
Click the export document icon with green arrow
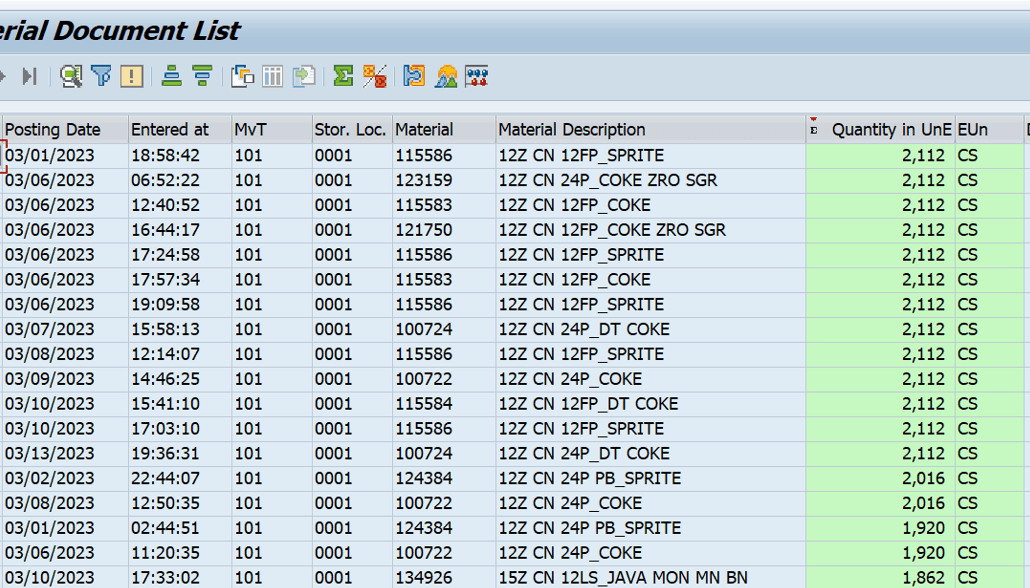(x=304, y=76)
